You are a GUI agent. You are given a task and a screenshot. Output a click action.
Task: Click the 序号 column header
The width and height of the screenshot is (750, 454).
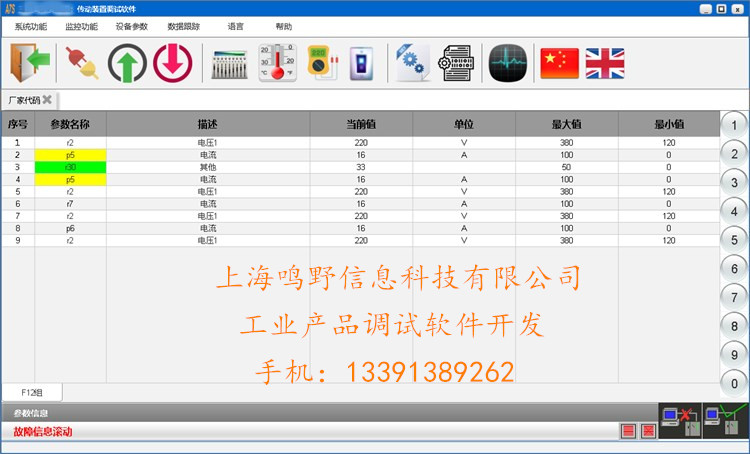tap(18, 124)
